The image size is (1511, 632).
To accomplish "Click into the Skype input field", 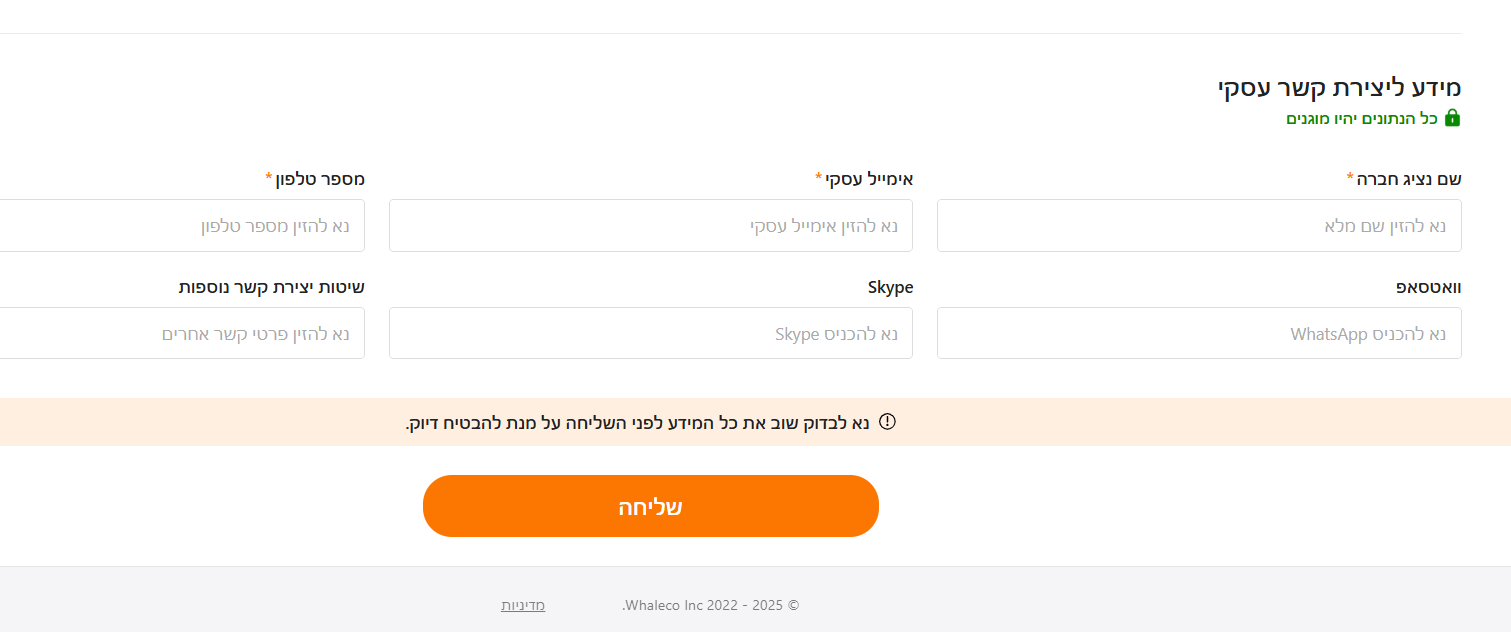I will tap(650, 333).
